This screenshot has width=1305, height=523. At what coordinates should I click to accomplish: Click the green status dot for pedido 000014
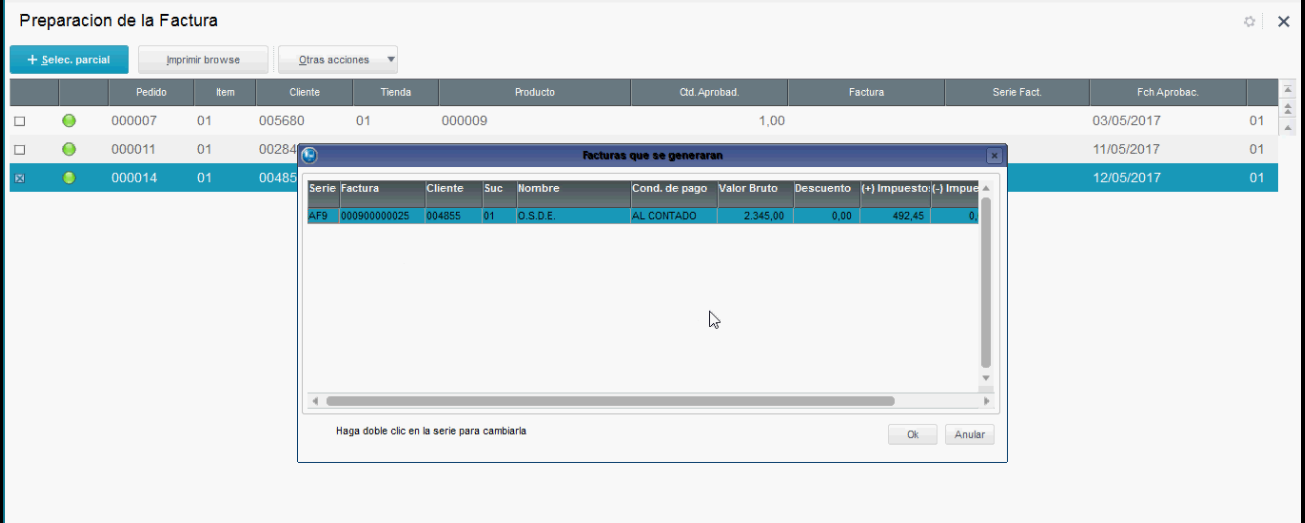(x=69, y=178)
